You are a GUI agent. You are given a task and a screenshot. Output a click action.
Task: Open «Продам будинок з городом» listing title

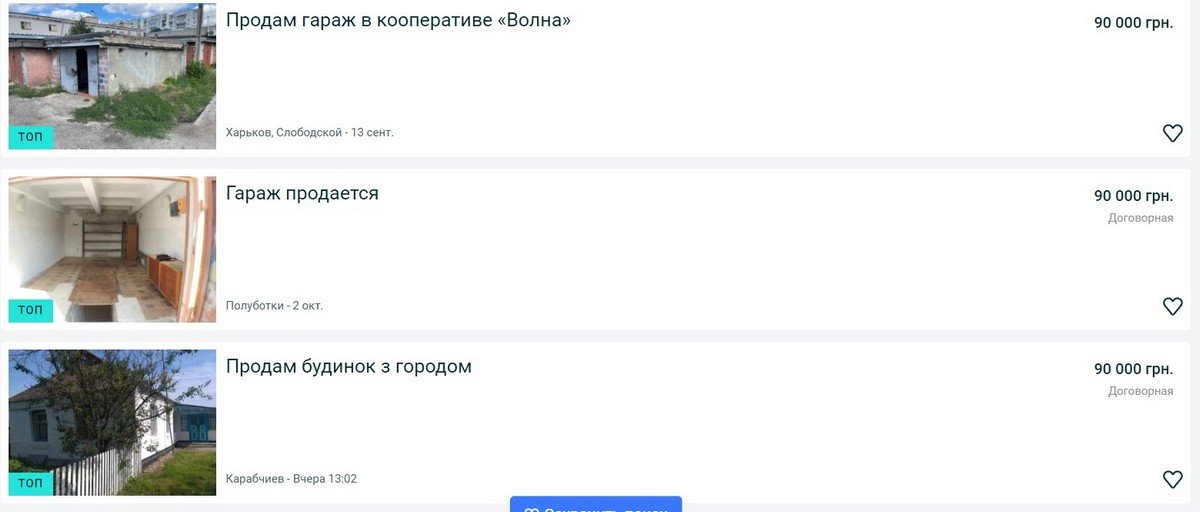pos(348,366)
